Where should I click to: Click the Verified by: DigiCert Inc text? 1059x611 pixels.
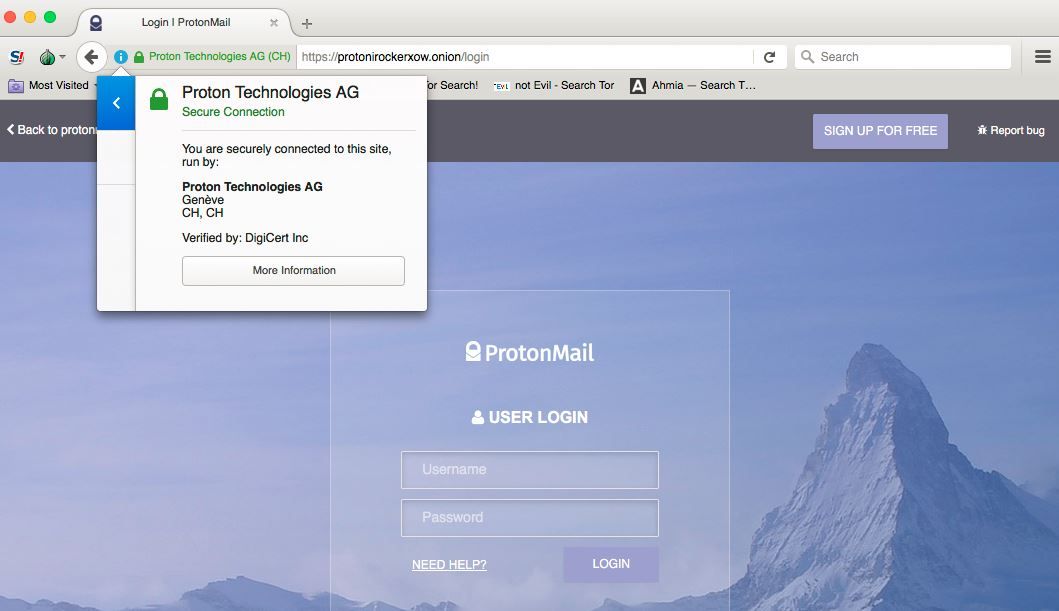coord(245,238)
